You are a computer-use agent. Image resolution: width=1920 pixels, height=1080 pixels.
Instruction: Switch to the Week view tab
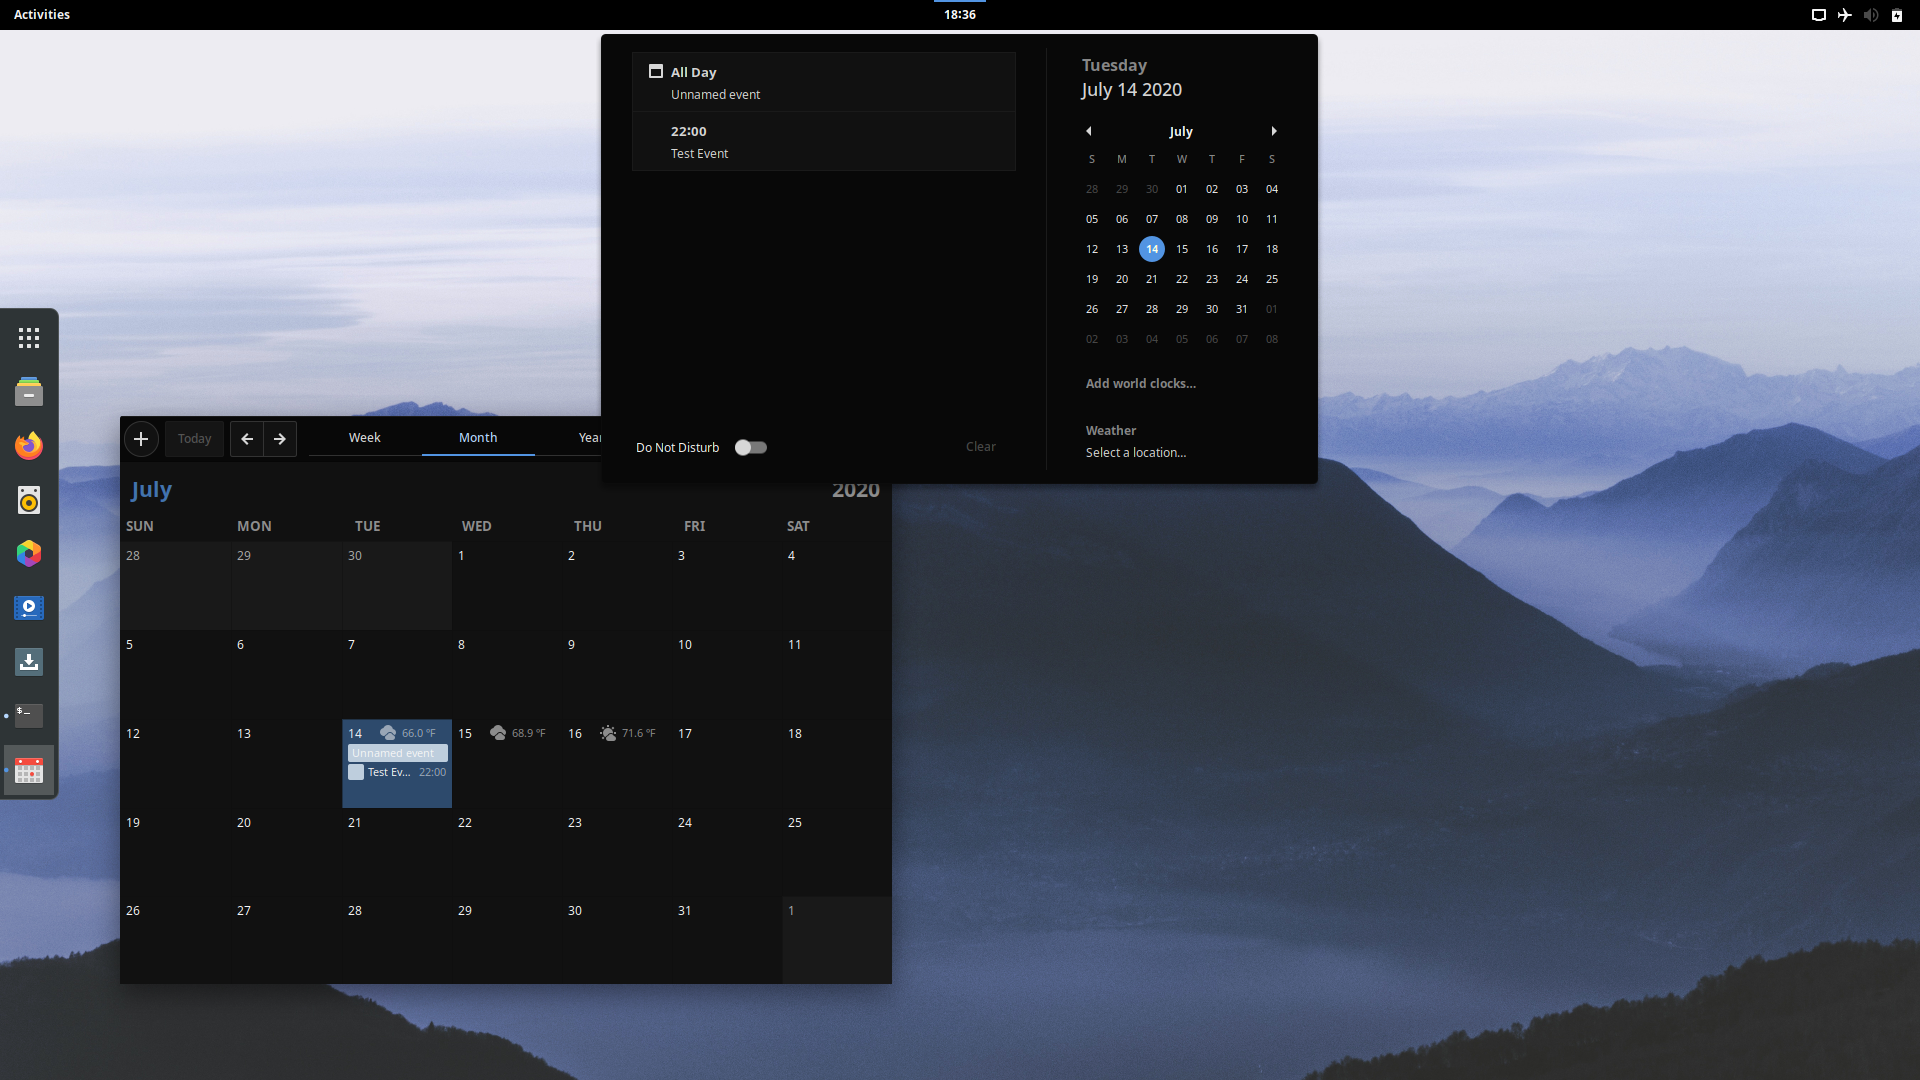[365, 438]
